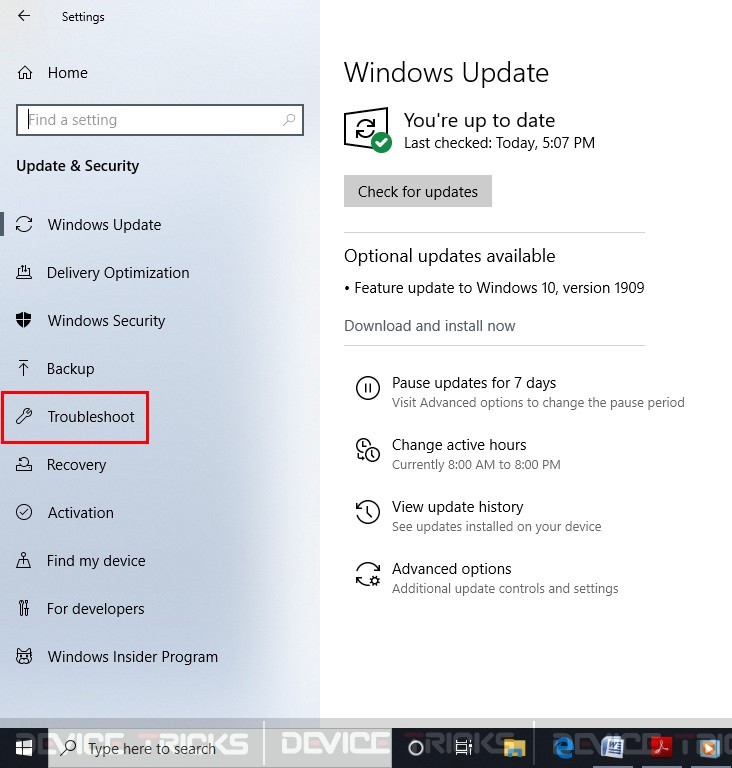Click the Check for updates button
732x768 pixels.
[417, 191]
